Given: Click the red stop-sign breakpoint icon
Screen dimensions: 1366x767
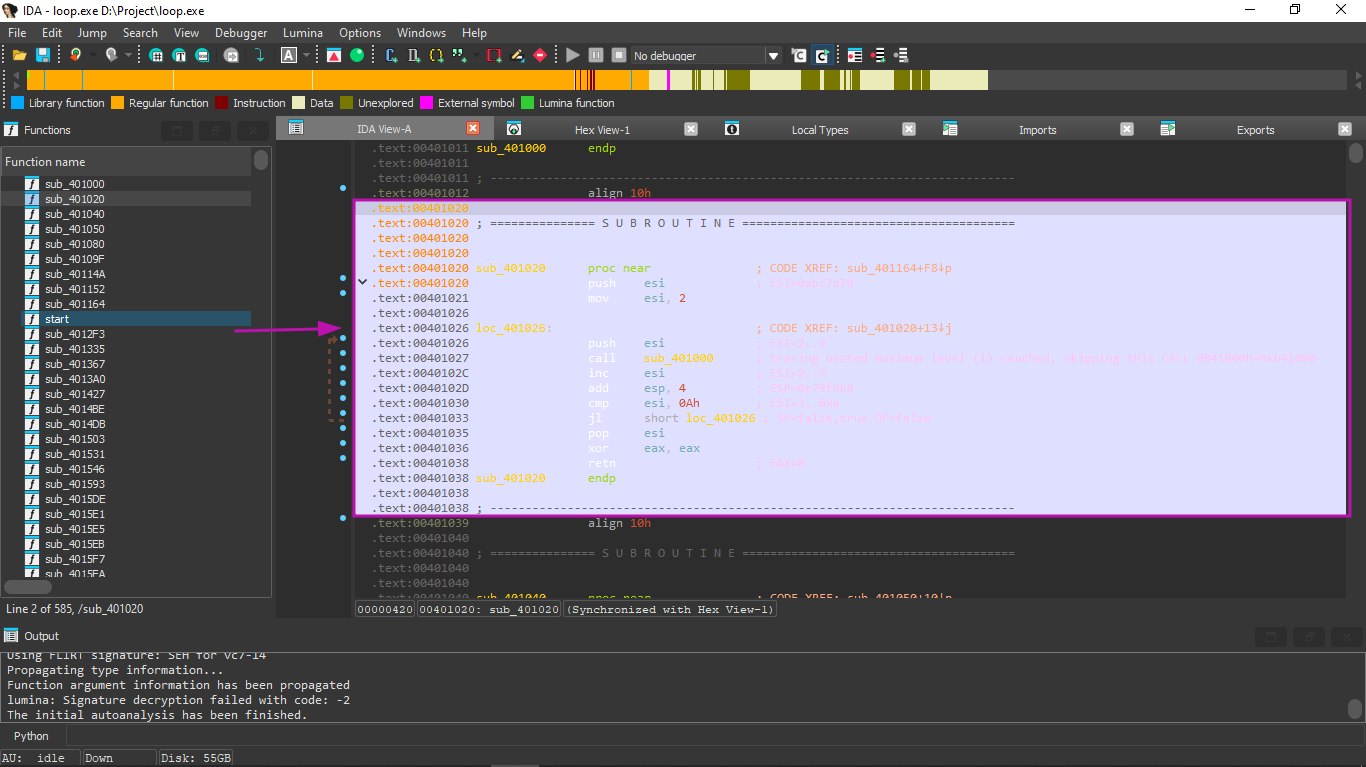Looking at the screenshot, I should point(540,55).
